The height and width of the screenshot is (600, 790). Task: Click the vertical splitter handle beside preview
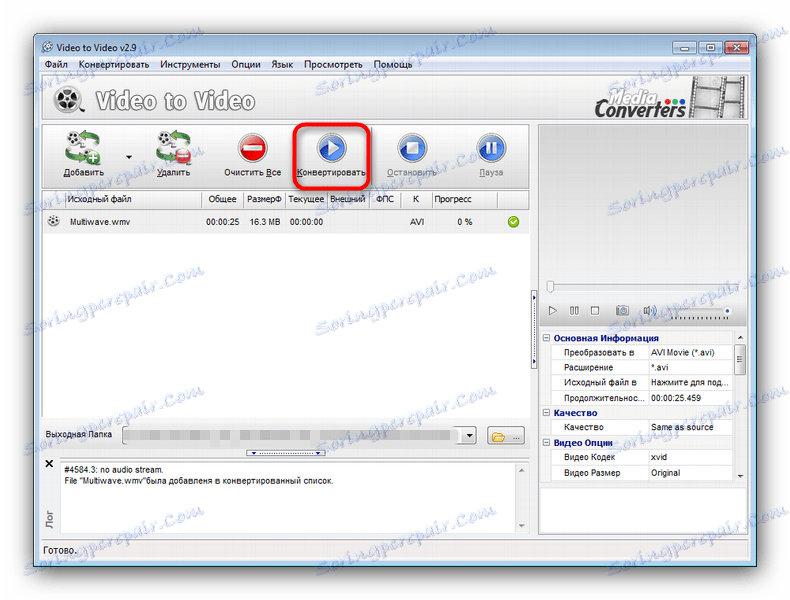(534, 330)
